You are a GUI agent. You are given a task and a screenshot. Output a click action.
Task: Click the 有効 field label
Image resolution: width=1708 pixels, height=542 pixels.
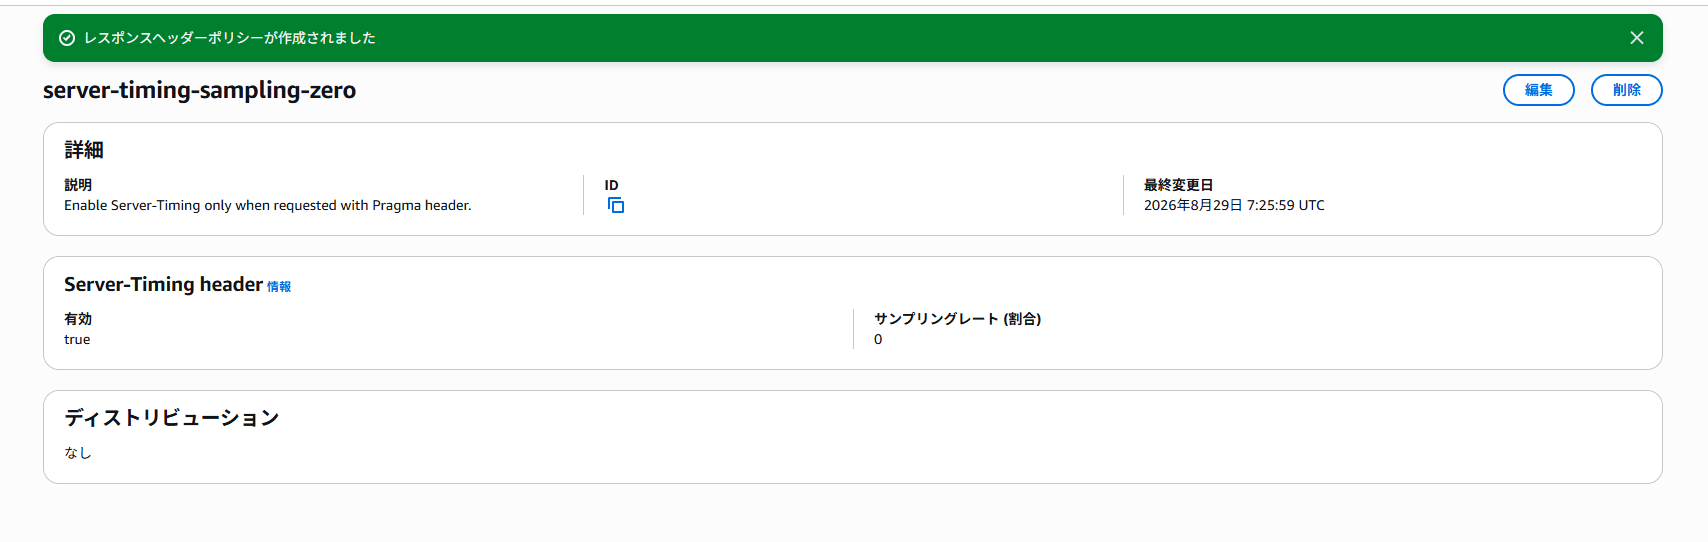[x=78, y=319]
